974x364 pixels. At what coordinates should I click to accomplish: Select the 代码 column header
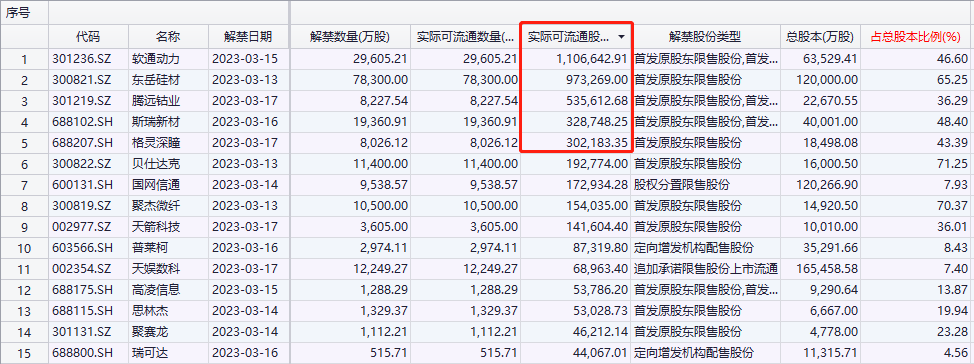click(88, 37)
